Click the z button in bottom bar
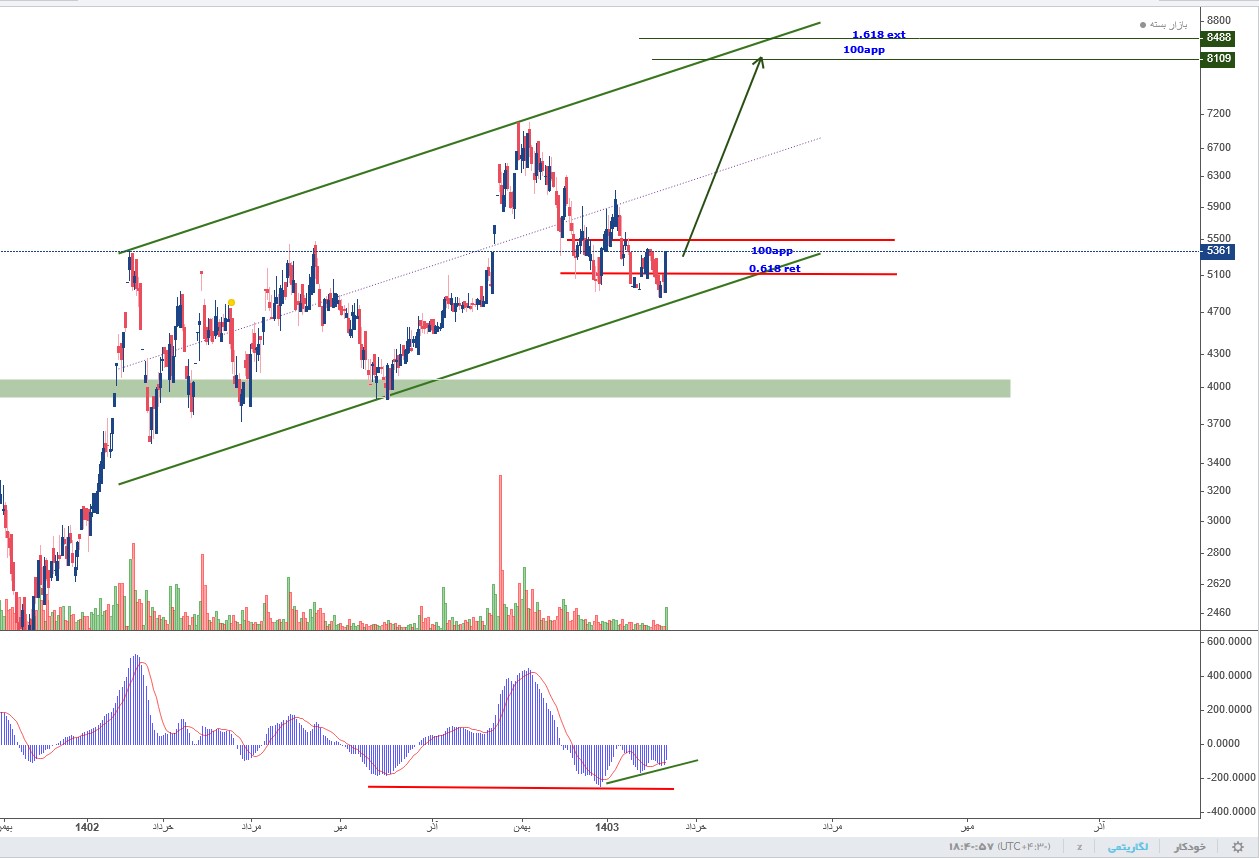Image resolution: width=1259 pixels, height=858 pixels. click(1079, 847)
